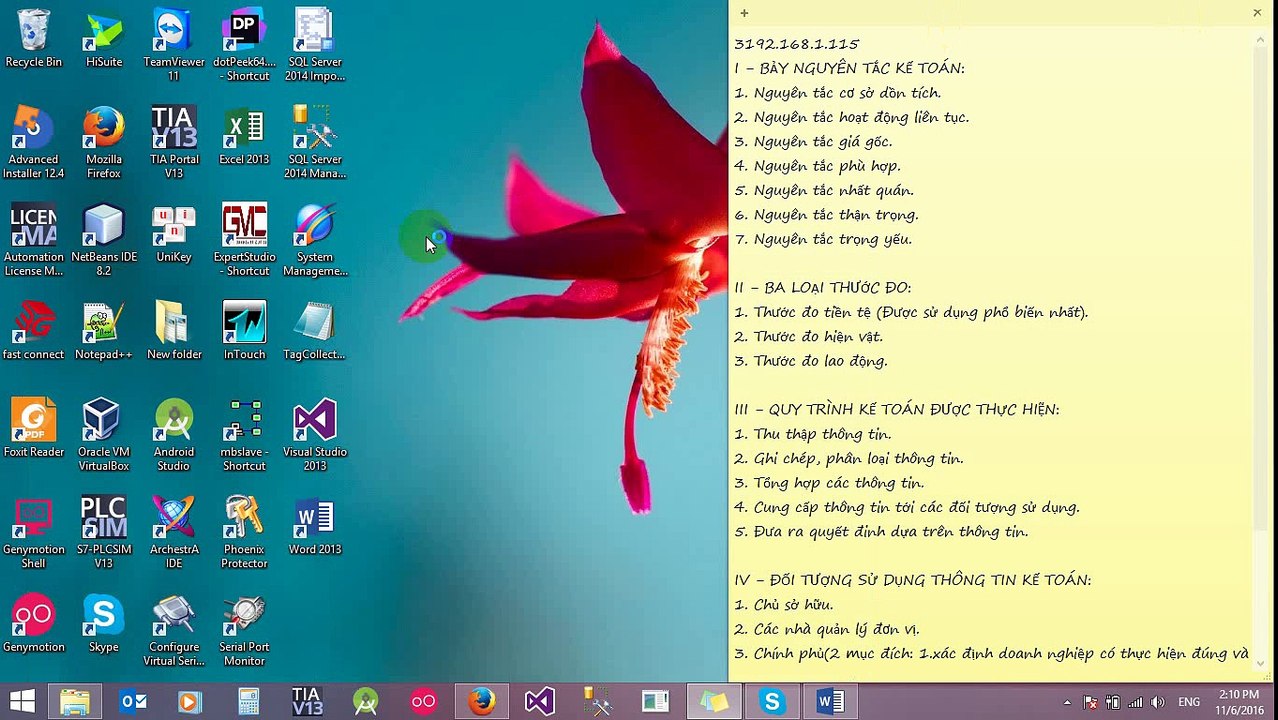1278x720 pixels.
Task: Select the Skype desktop icon
Action: 104,623
